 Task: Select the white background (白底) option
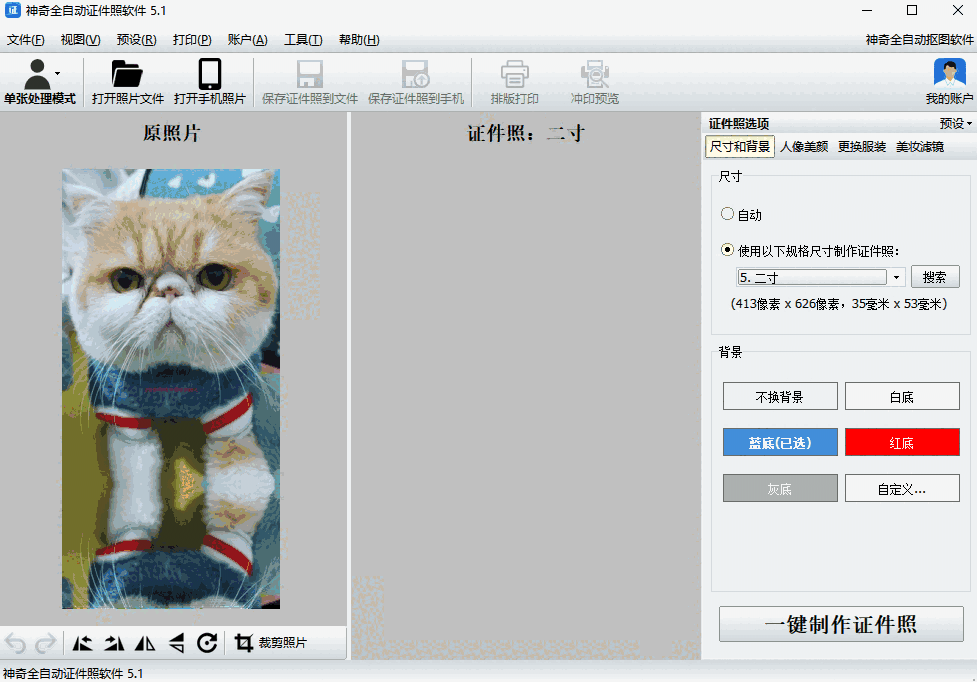902,396
